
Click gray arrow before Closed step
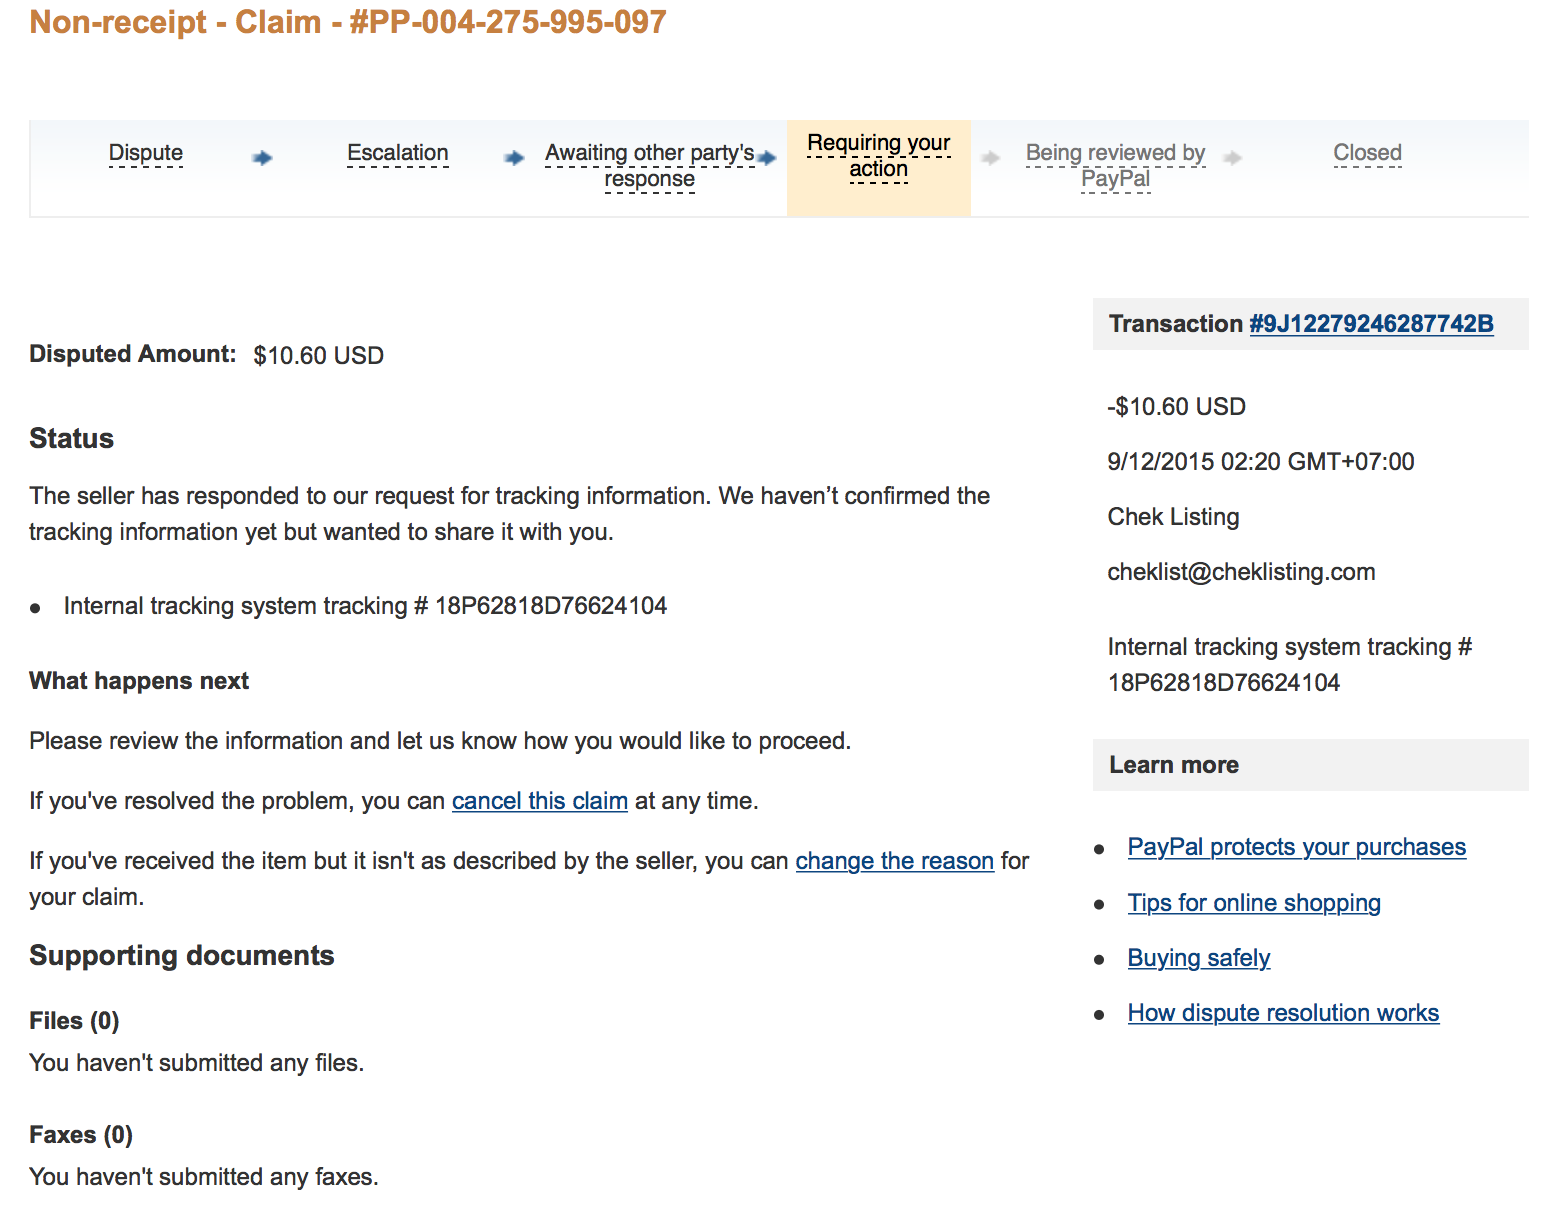[1233, 158]
